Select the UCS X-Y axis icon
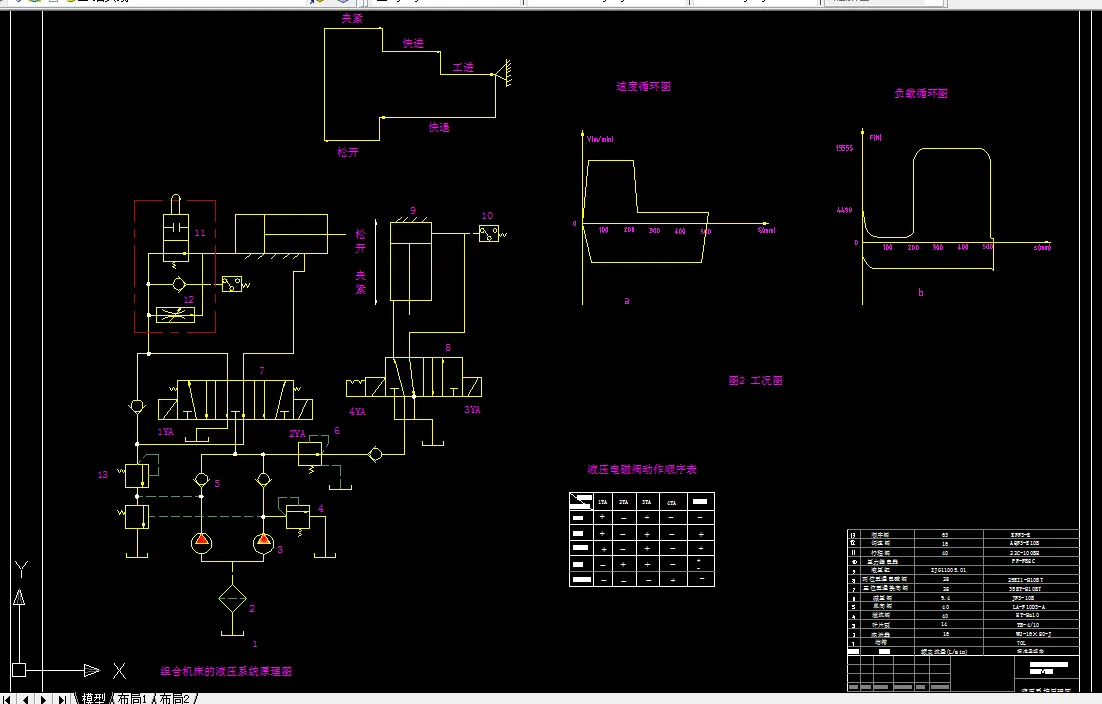The height and width of the screenshot is (704, 1102). point(69,618)
